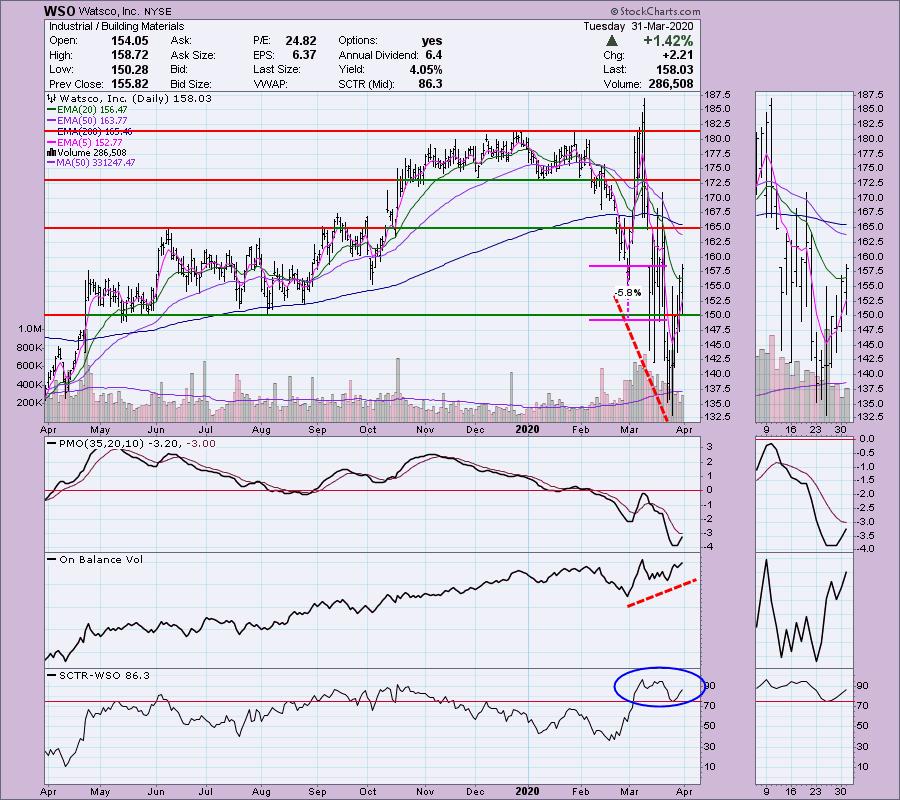Click the '1.0M' volume axis label
Screen dimensions: 900x800
[30, 329]
